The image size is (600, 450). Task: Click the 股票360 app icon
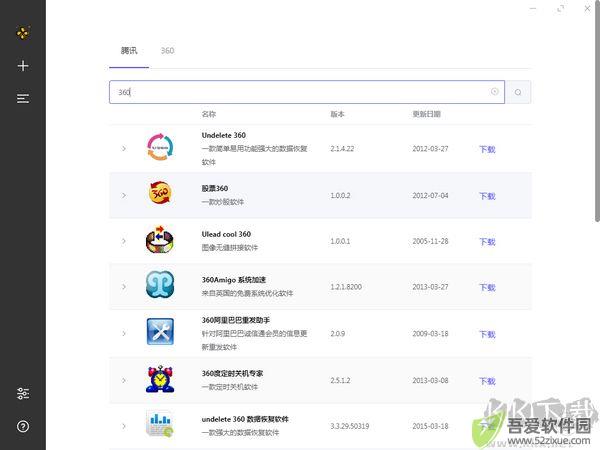[160, 192]
